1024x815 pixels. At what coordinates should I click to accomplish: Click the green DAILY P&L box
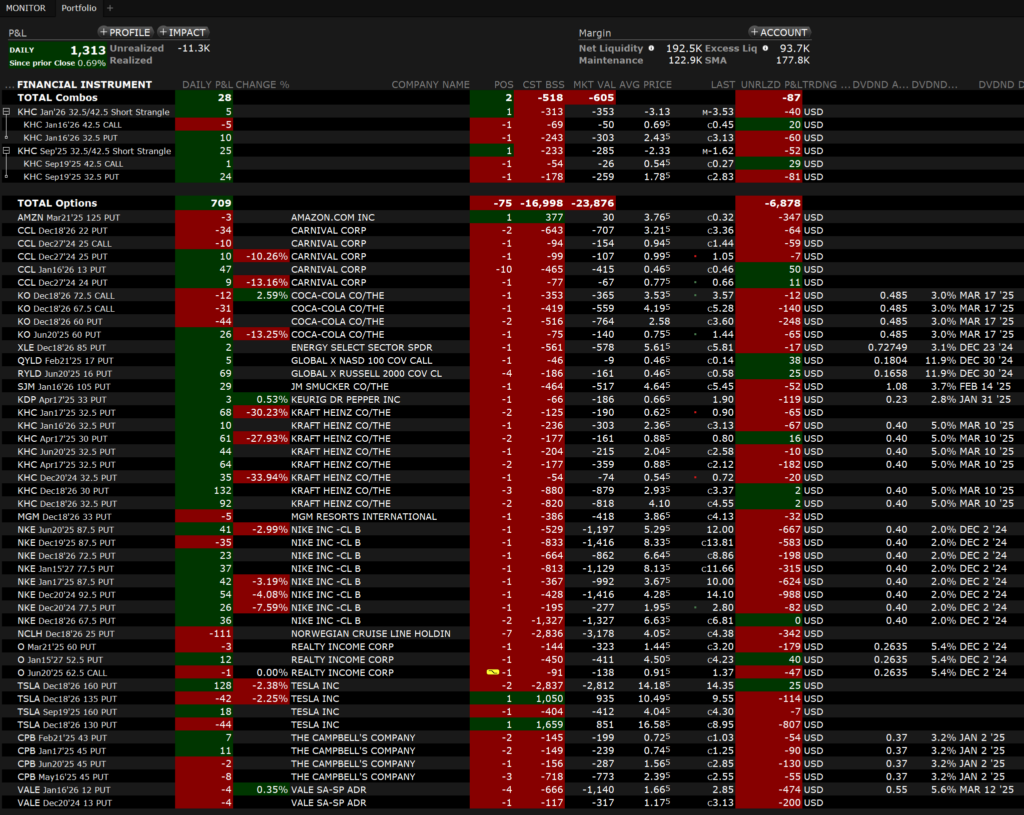(55, 54)
